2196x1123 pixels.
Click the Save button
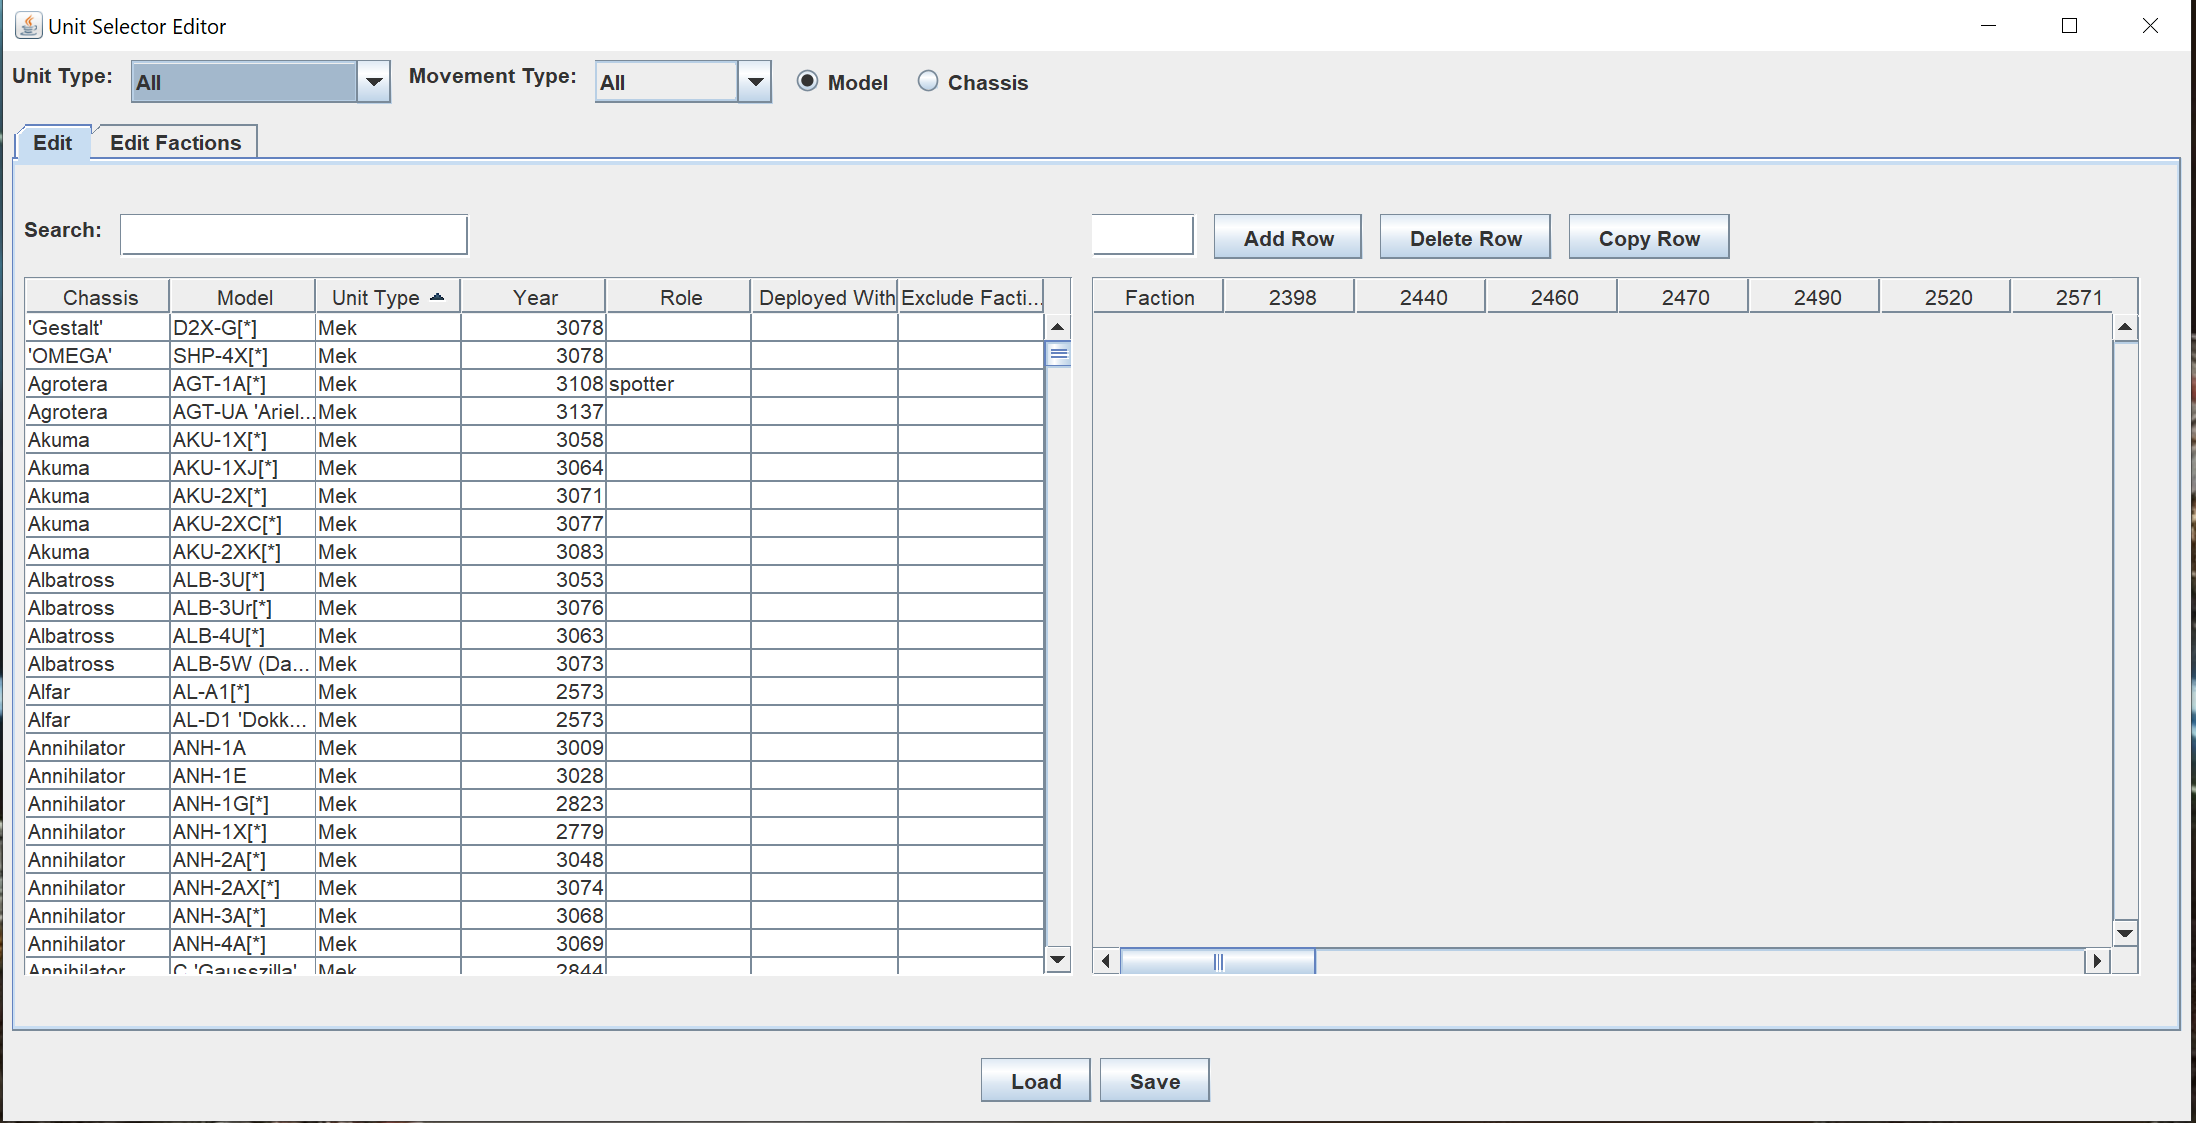[1154, 1080]
